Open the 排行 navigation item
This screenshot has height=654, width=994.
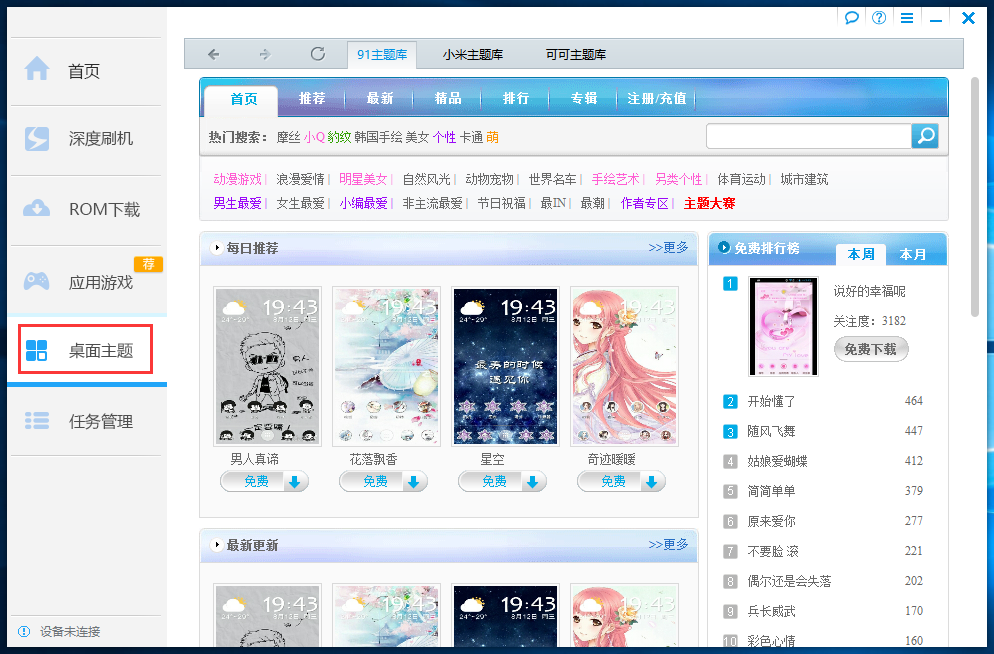(x=518, y=99)
